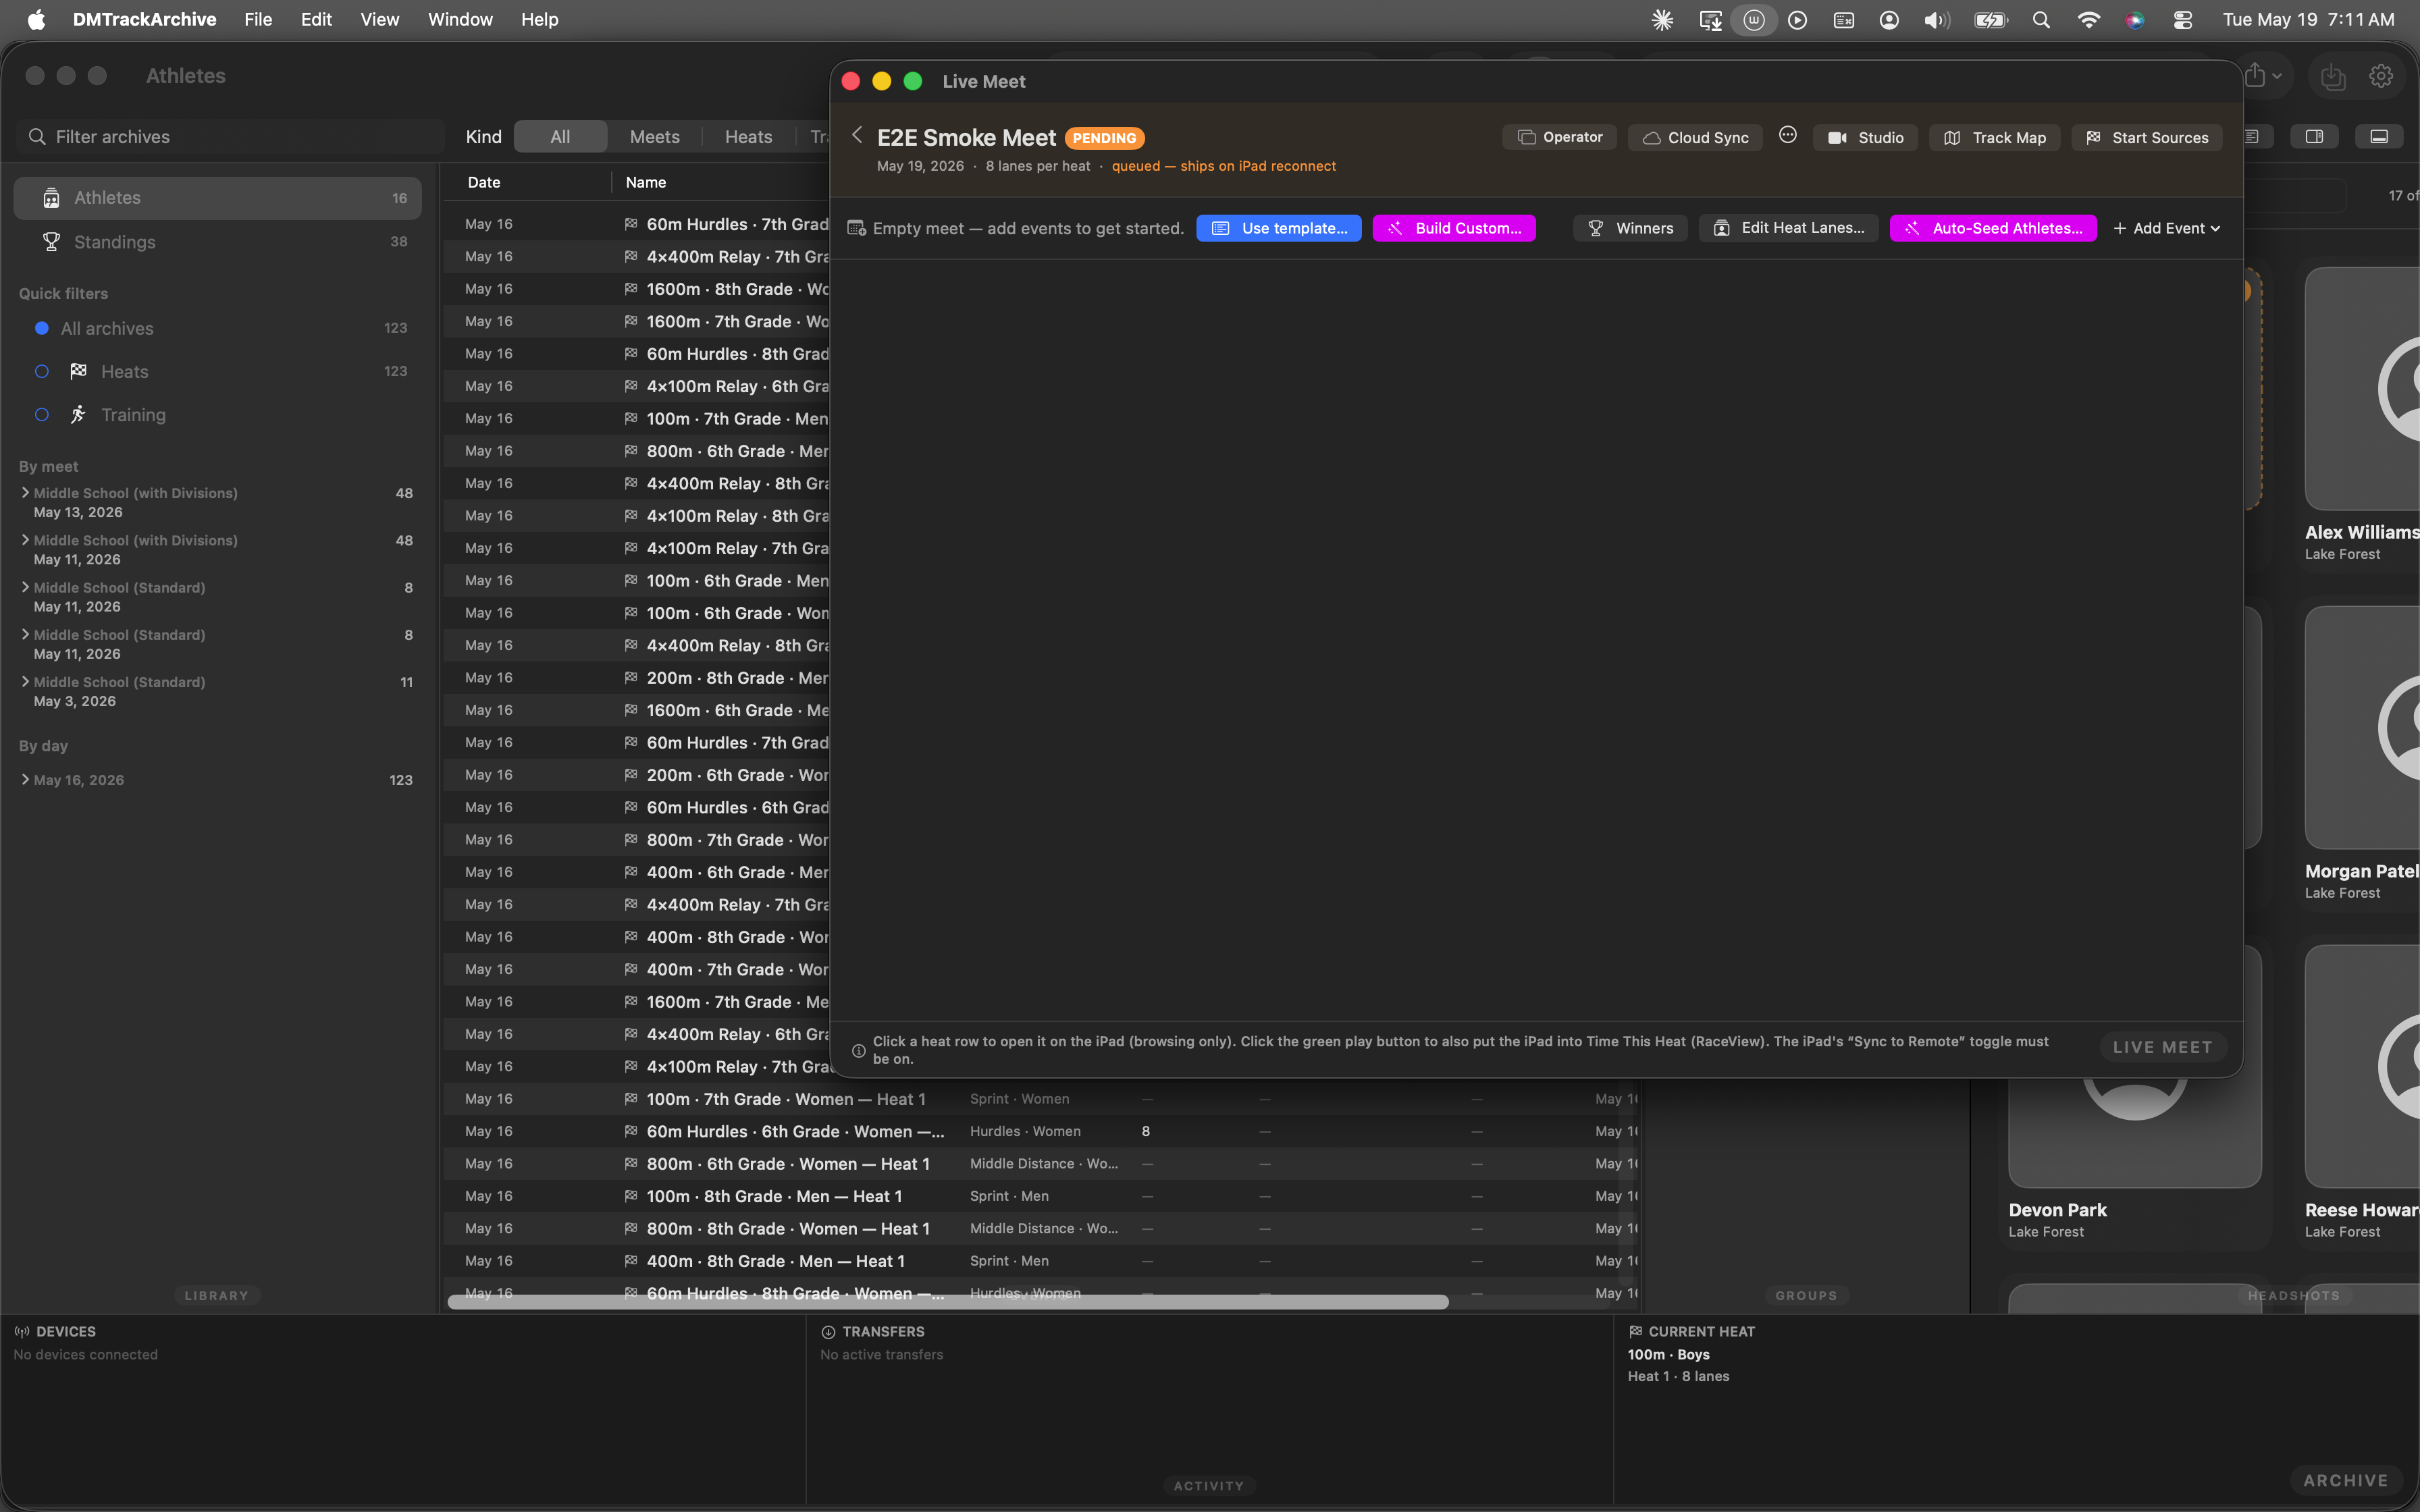Click Edit Heat Lanes button
The width and height of the screenshot is (2420, 1512).
1788,228
